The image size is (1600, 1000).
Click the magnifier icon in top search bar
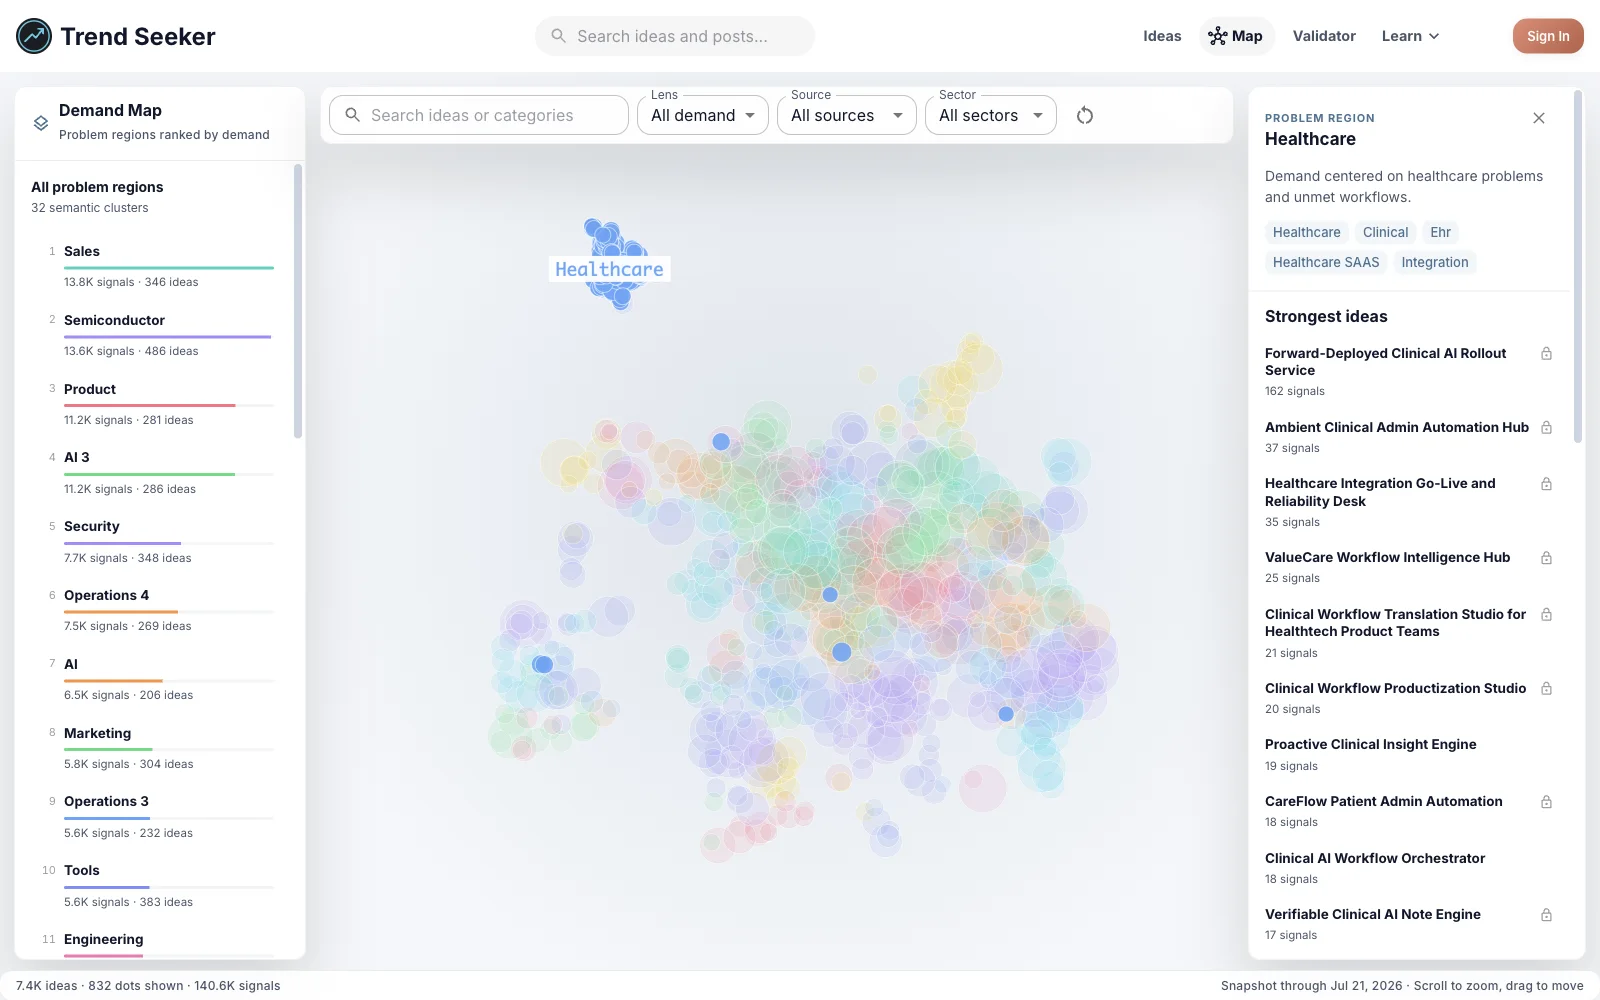tap(559, 36)
